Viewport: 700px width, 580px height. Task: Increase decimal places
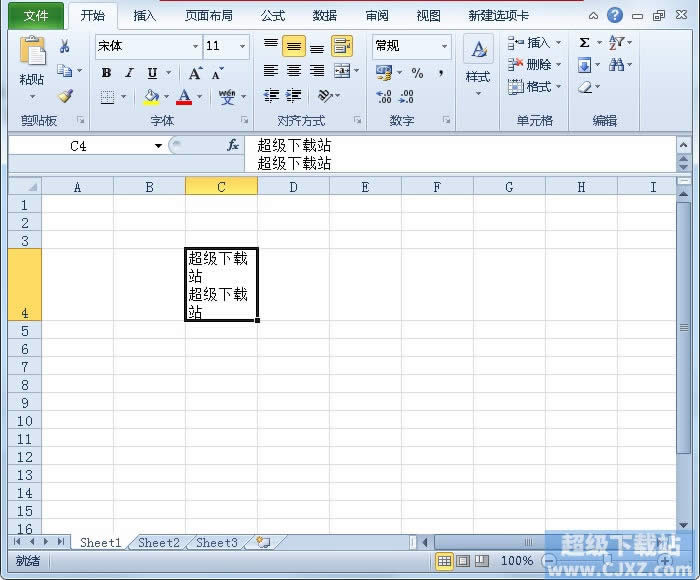click(384, 96)
